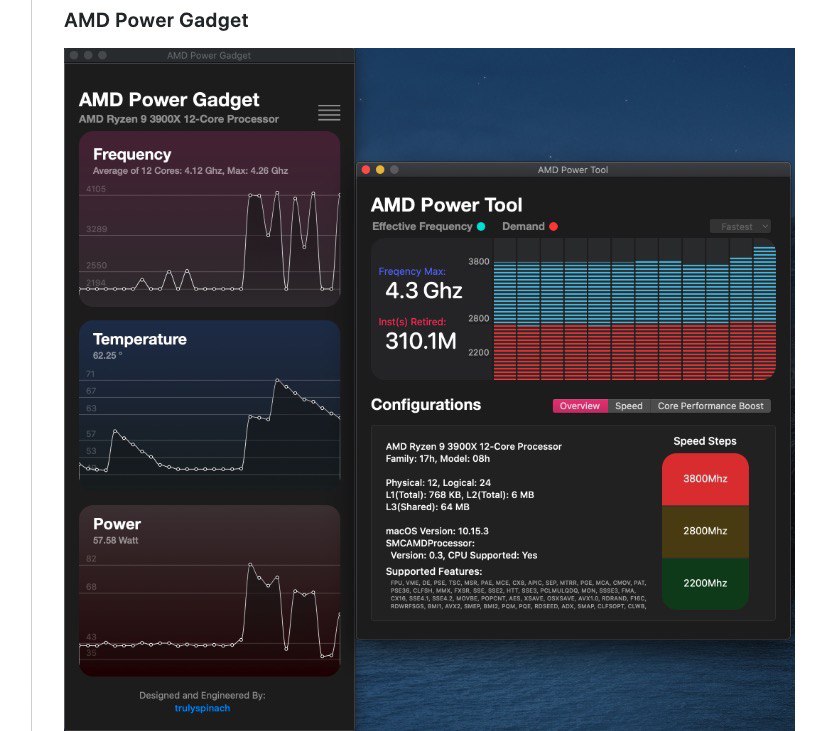Click the Frequency graph card
Viewport: 833px width, 731px height.
(x=209, y=219)
